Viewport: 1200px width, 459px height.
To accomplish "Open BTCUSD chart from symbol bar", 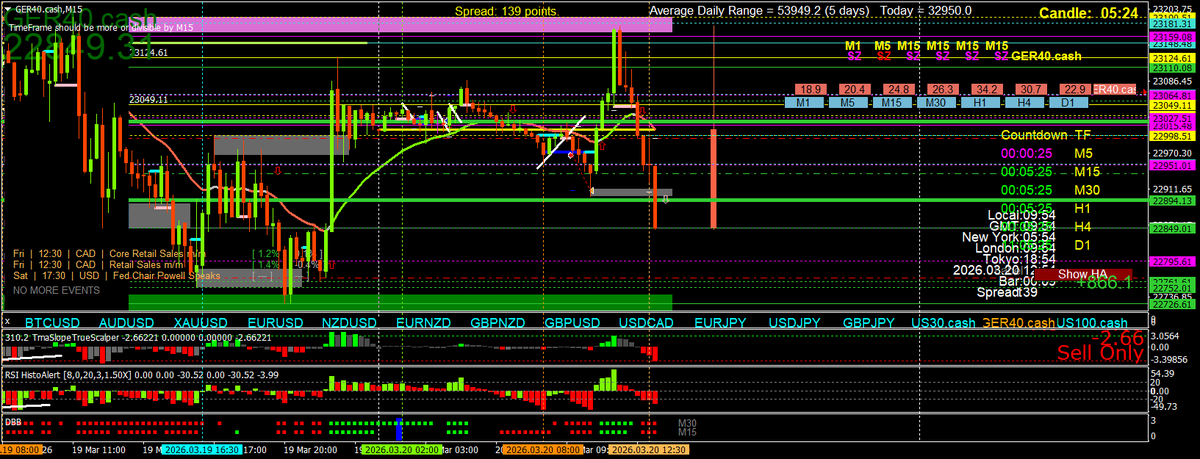I will click(51, 323).
